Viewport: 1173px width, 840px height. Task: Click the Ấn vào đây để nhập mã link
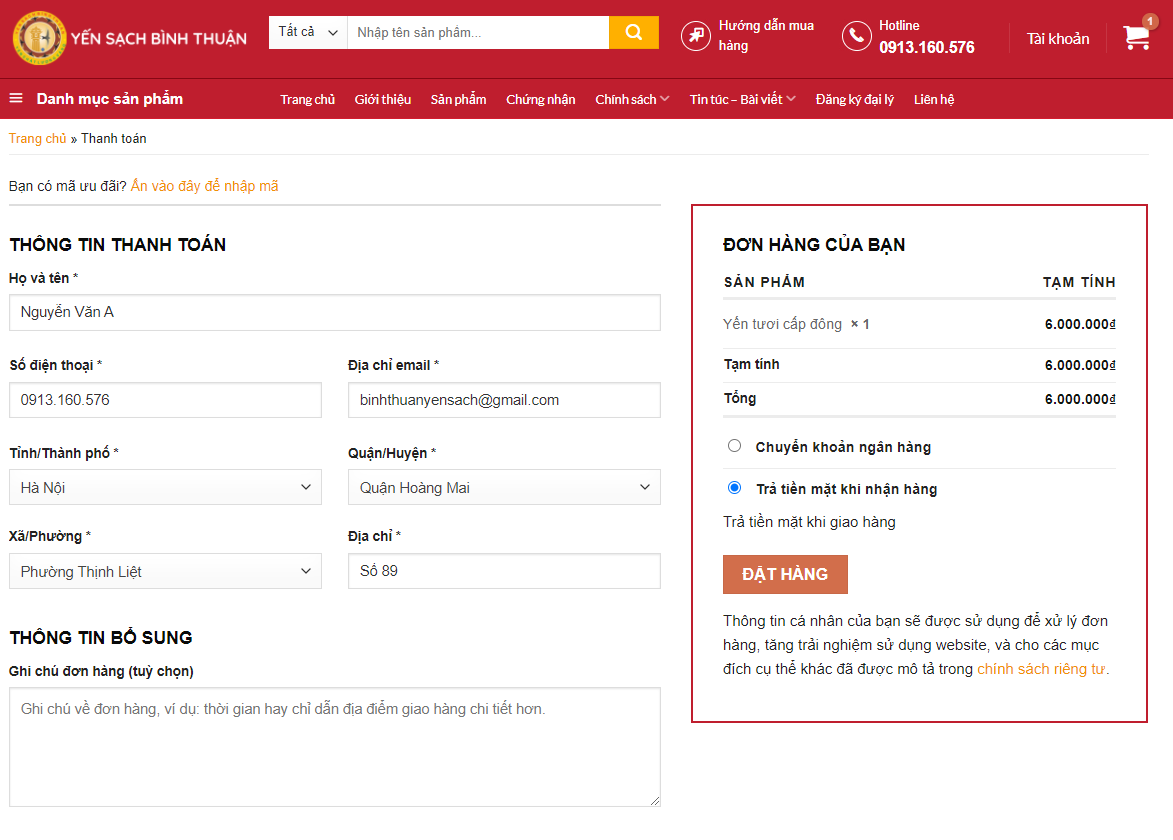[204, 186]
